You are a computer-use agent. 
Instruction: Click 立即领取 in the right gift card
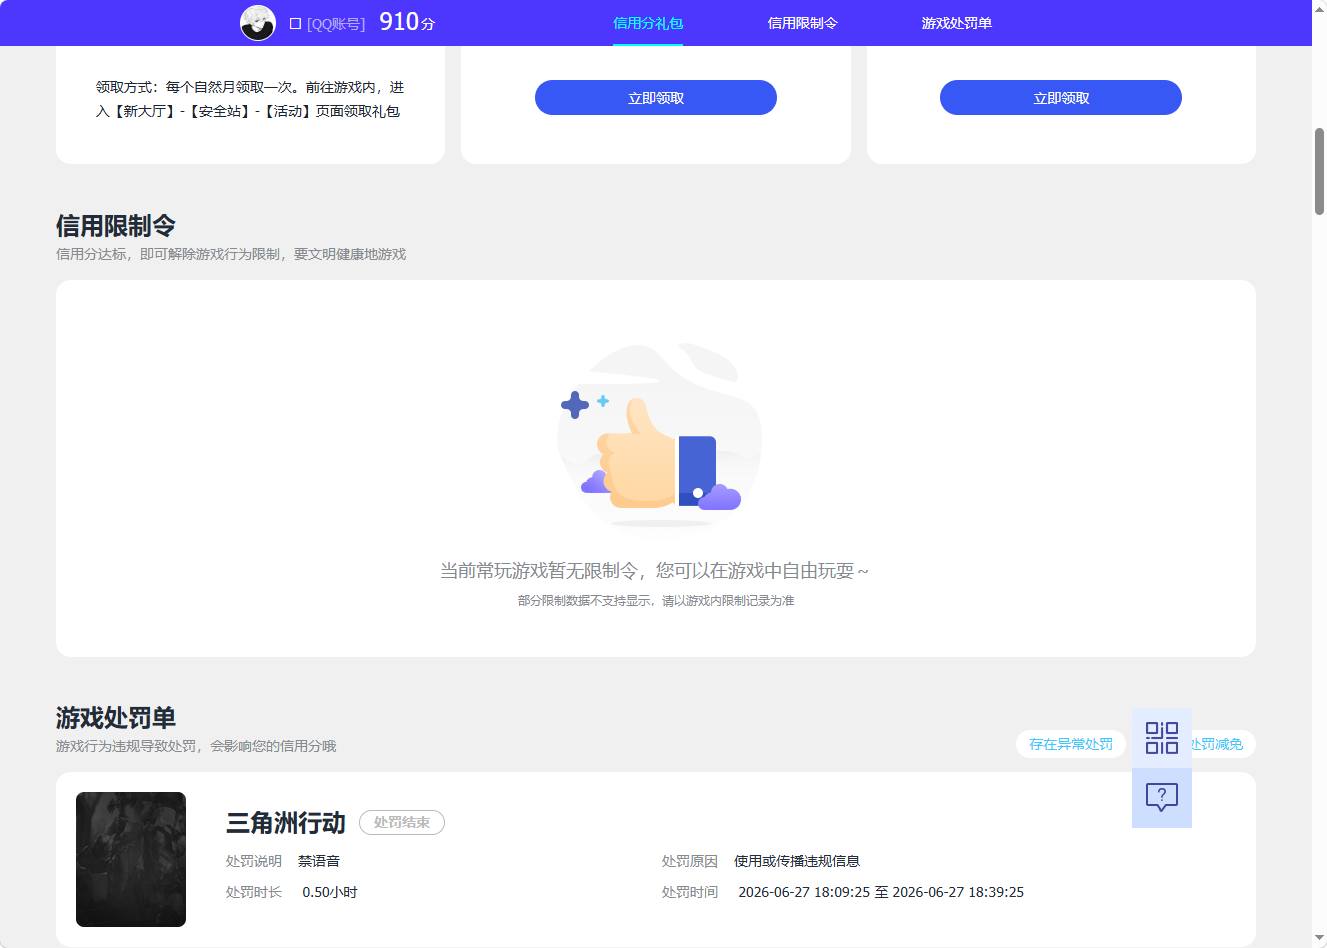(1061, 98)
